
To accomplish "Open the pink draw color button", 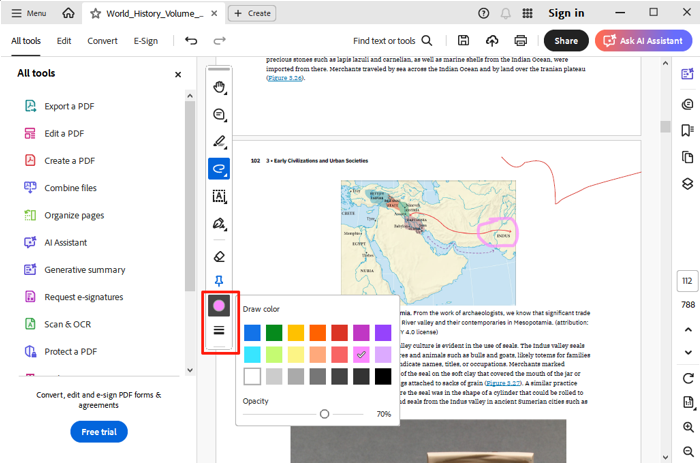I will coord(219,305).
